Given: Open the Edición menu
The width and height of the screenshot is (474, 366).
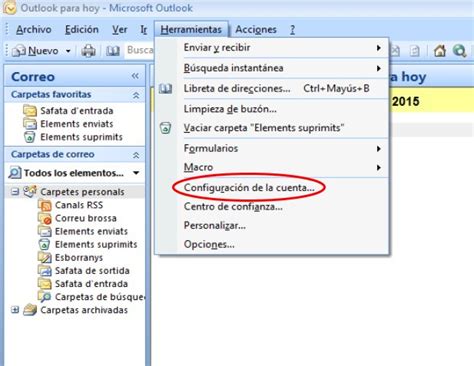Looking at the screenshot, I should click(x=82, y=30).
